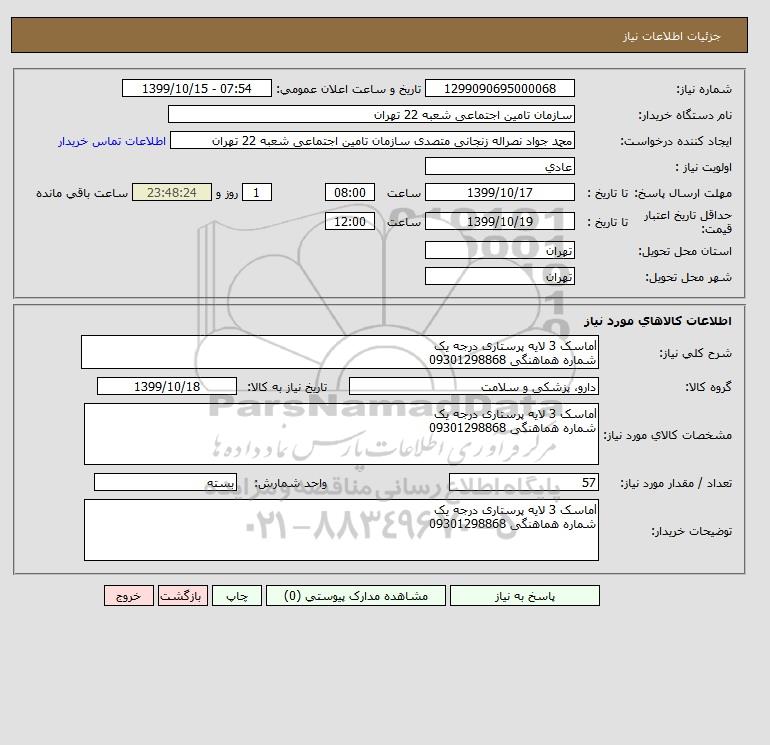
Task: Click the خروج exit button
Action: [x=129, y=596]
